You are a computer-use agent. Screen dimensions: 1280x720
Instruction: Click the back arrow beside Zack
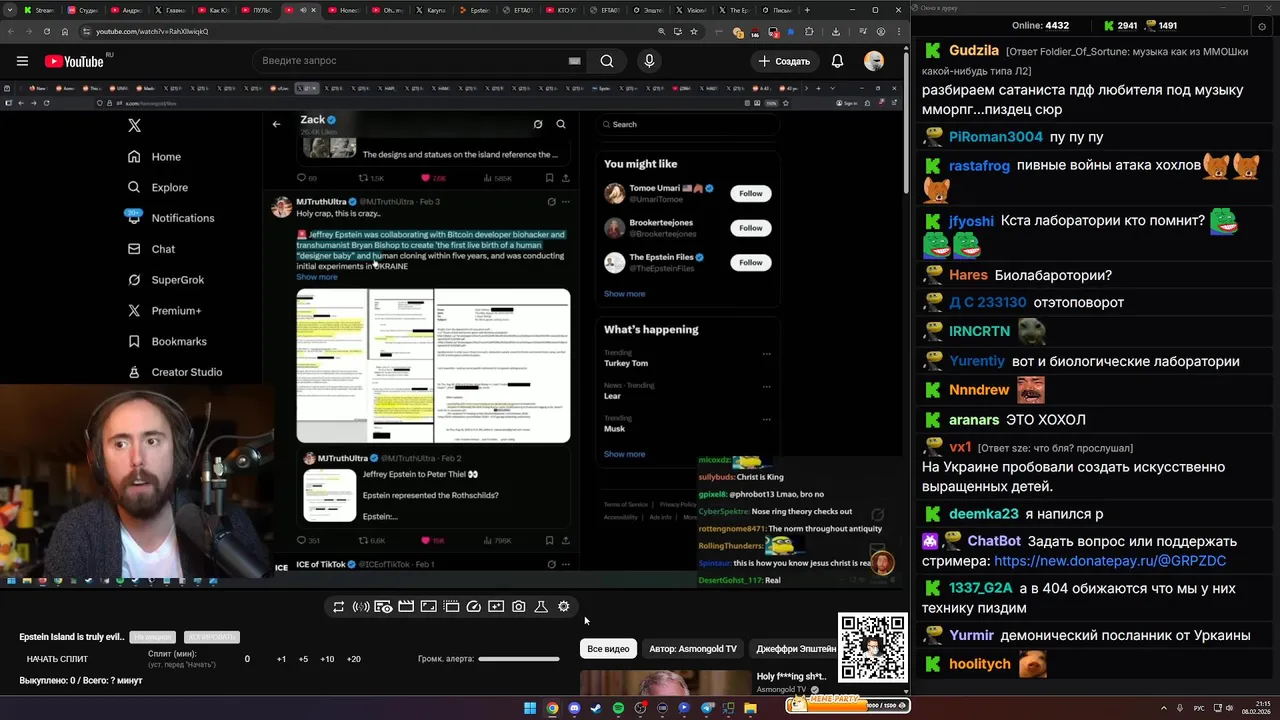(277, 124)
